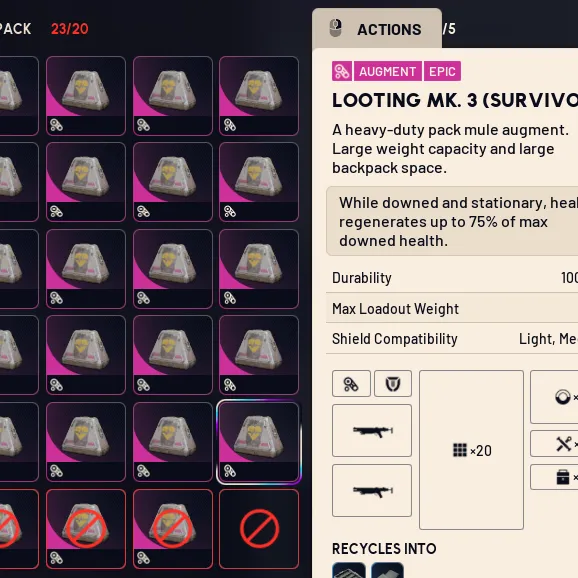578x578 pixels.
Task: Click the backpack x20 slots box
Action: click(x=471, y=450)
